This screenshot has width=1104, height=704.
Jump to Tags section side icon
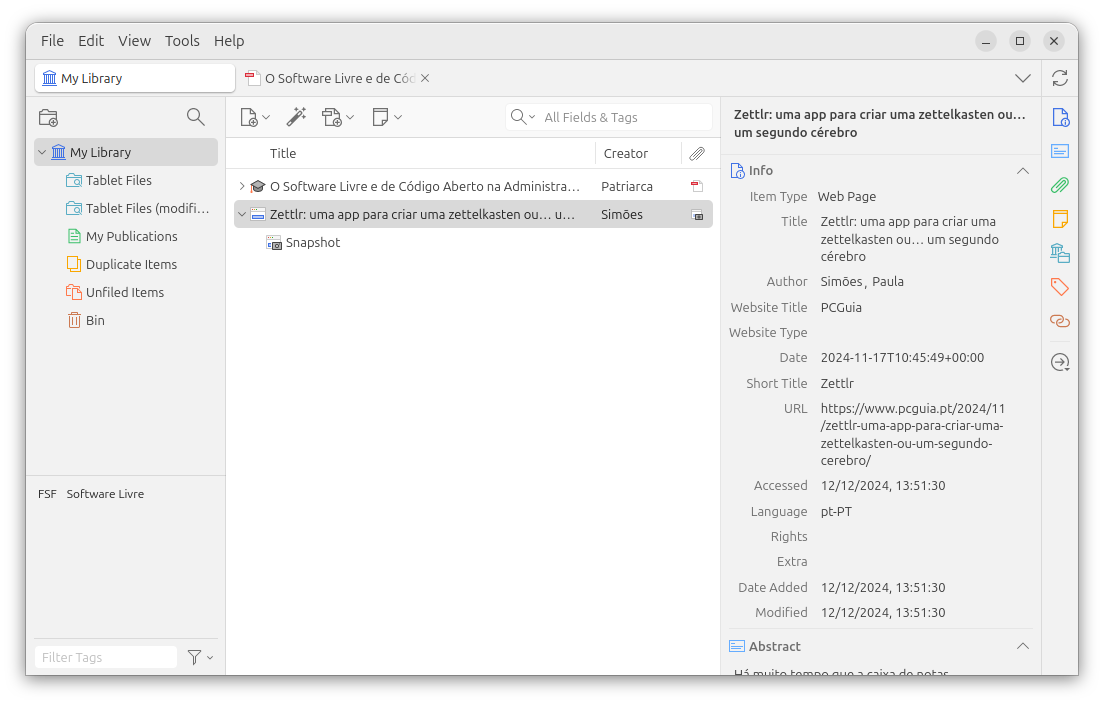1060,287
